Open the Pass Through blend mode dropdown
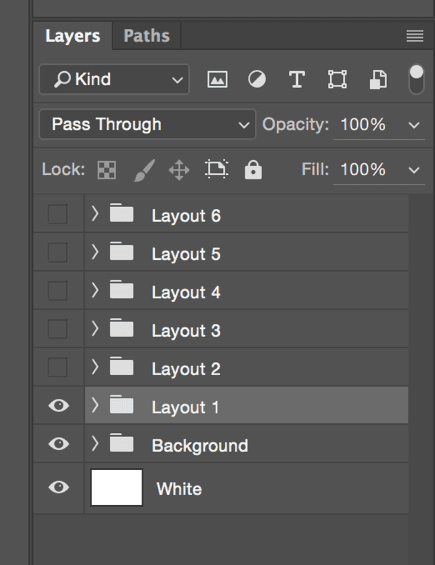Screen dimensions: 435x565 point(147,124)
